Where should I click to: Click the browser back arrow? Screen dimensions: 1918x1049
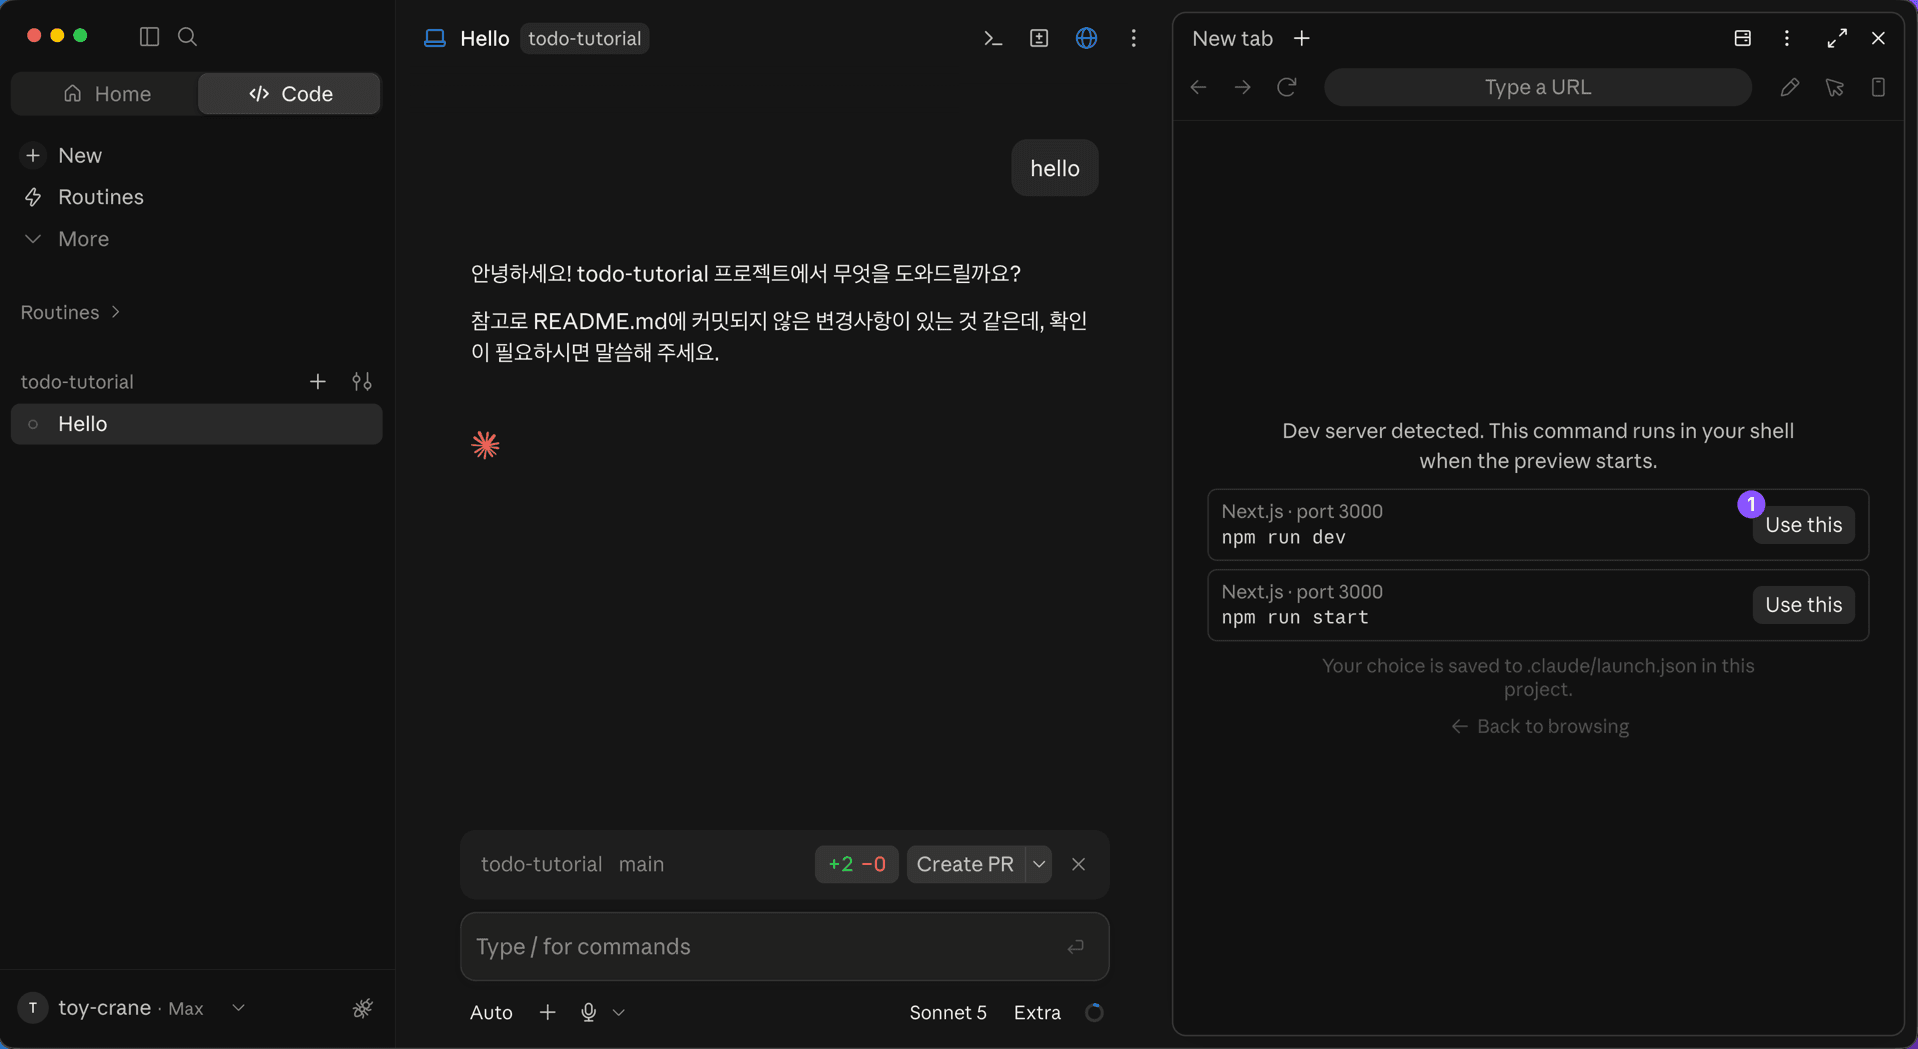tap(1198, 87)
